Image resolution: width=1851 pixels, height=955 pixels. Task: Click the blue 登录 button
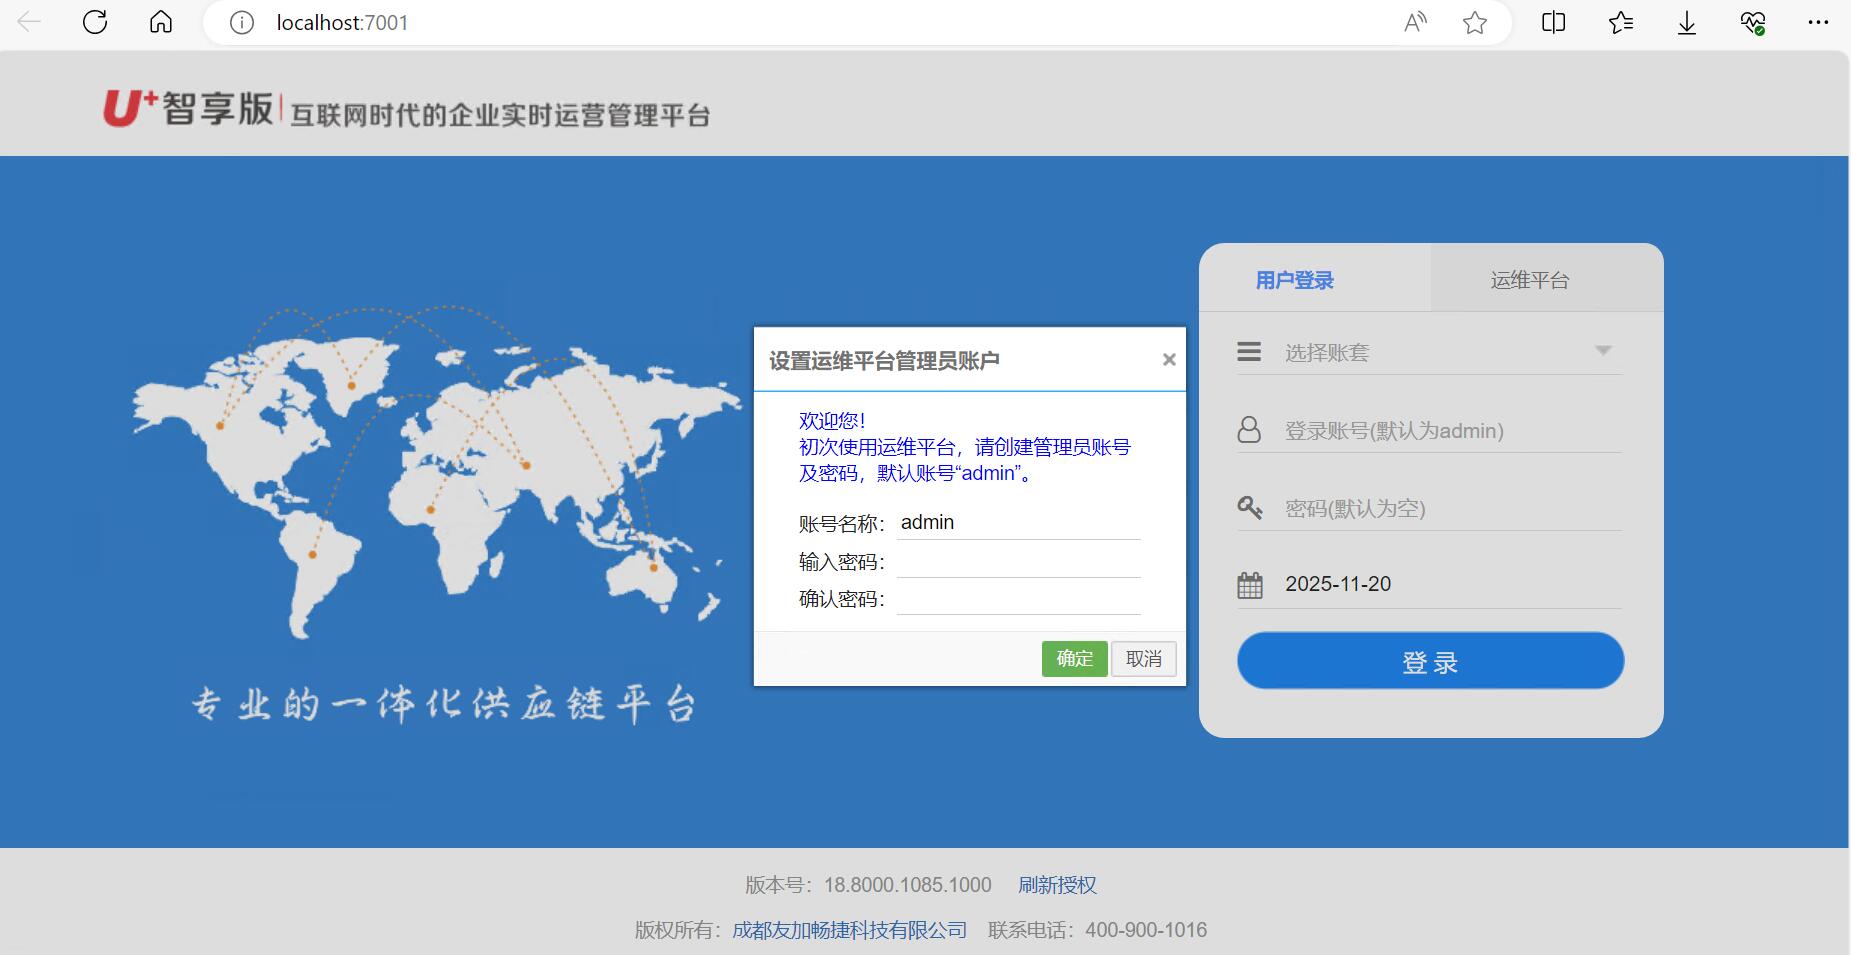point(1430,661)
